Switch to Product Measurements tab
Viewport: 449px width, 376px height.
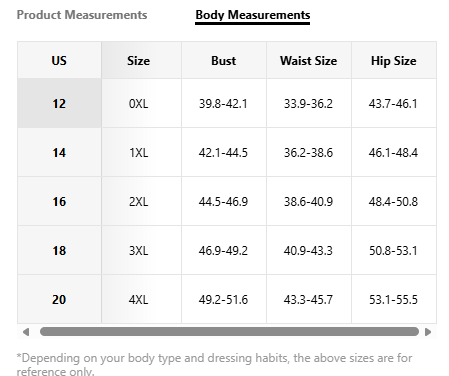pos(82,15)
